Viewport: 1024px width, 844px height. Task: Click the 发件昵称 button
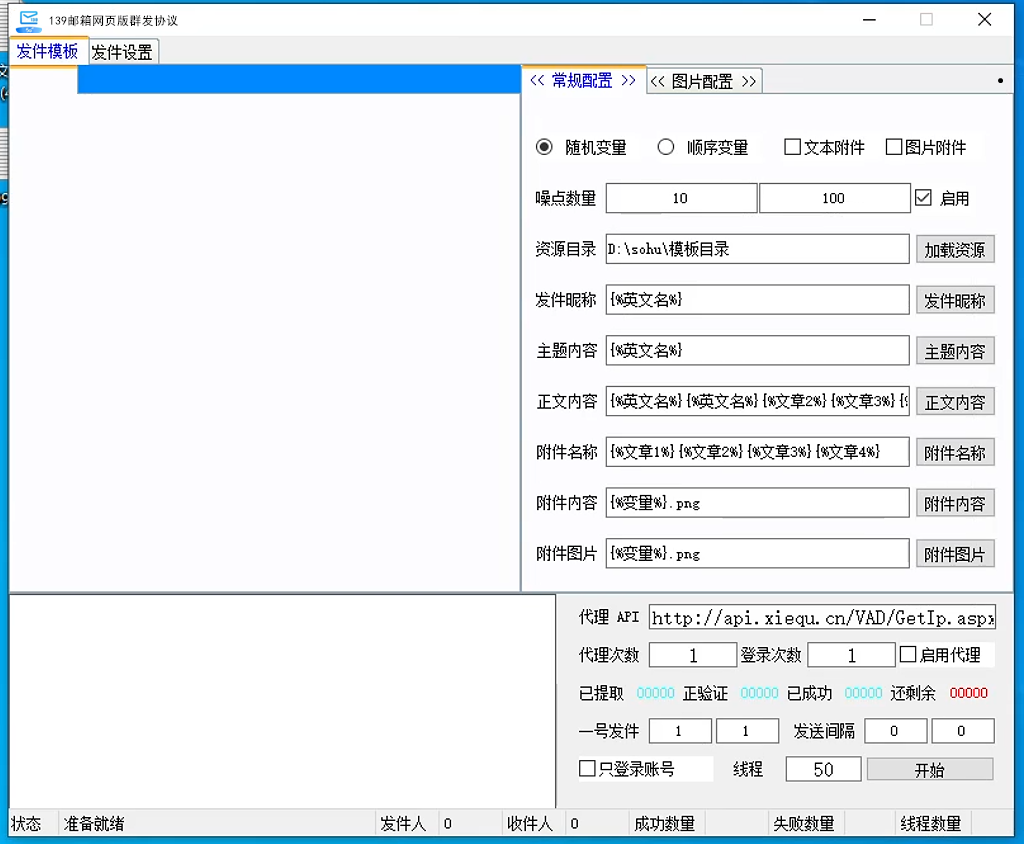pyautogui.click(x=954, y=300)
